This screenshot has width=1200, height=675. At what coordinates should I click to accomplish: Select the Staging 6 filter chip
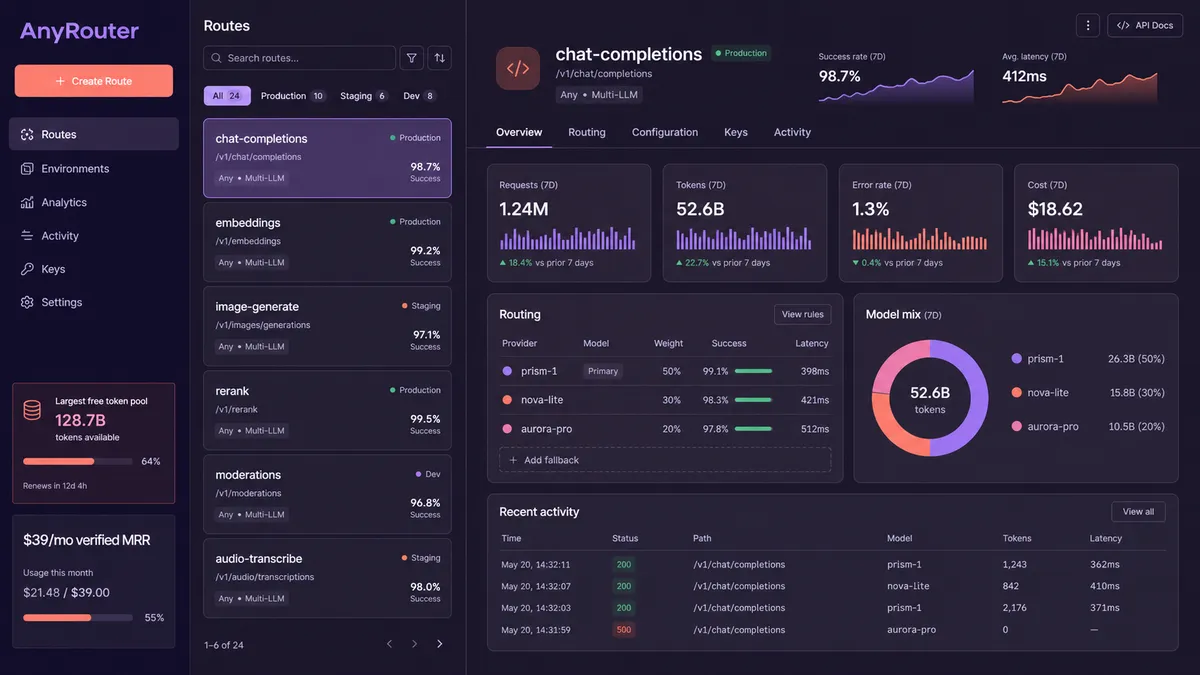tap(364, 96)
